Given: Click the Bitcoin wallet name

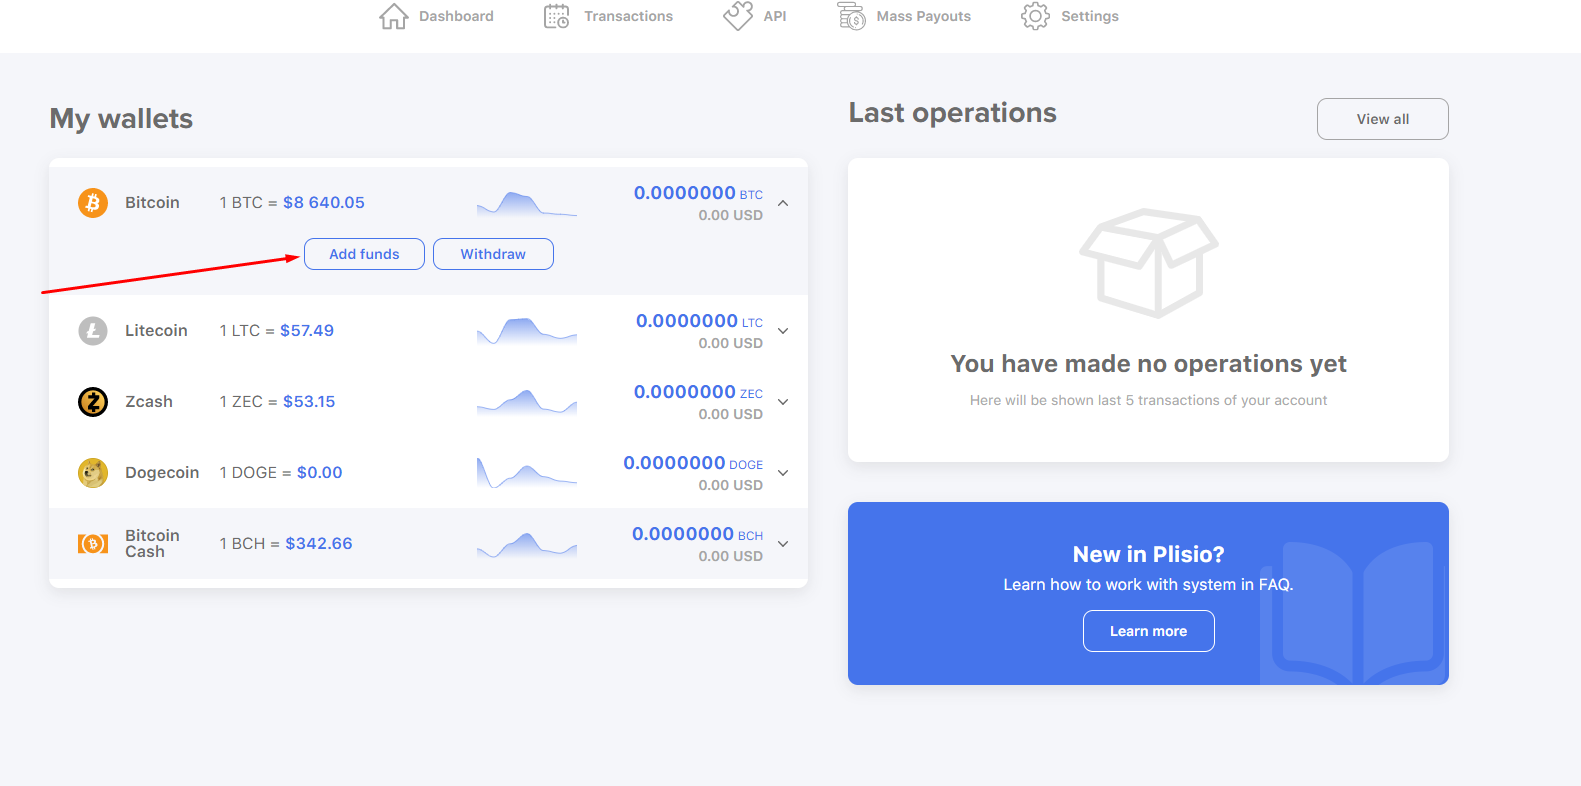Looking at the screenshot, I should click(152, 203).
